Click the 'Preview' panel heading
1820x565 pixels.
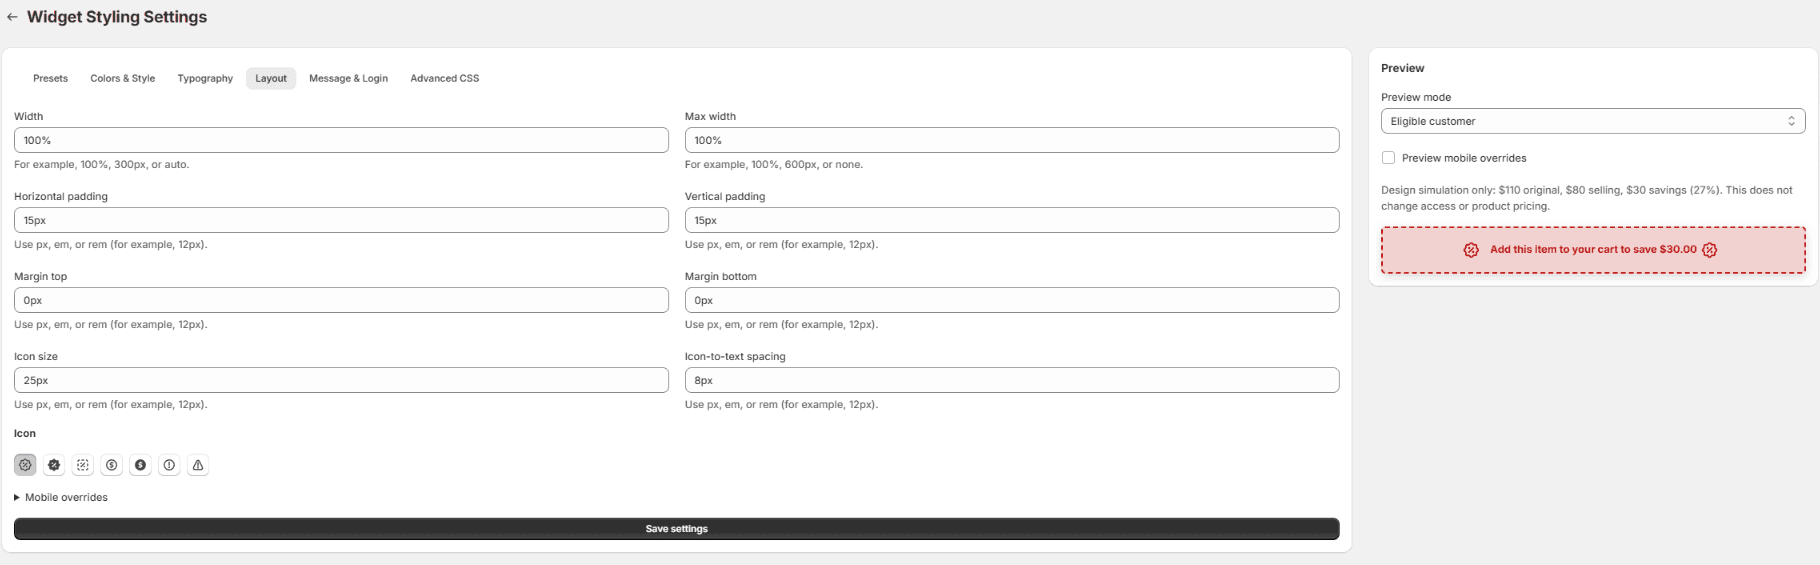tap(1402, 68)
